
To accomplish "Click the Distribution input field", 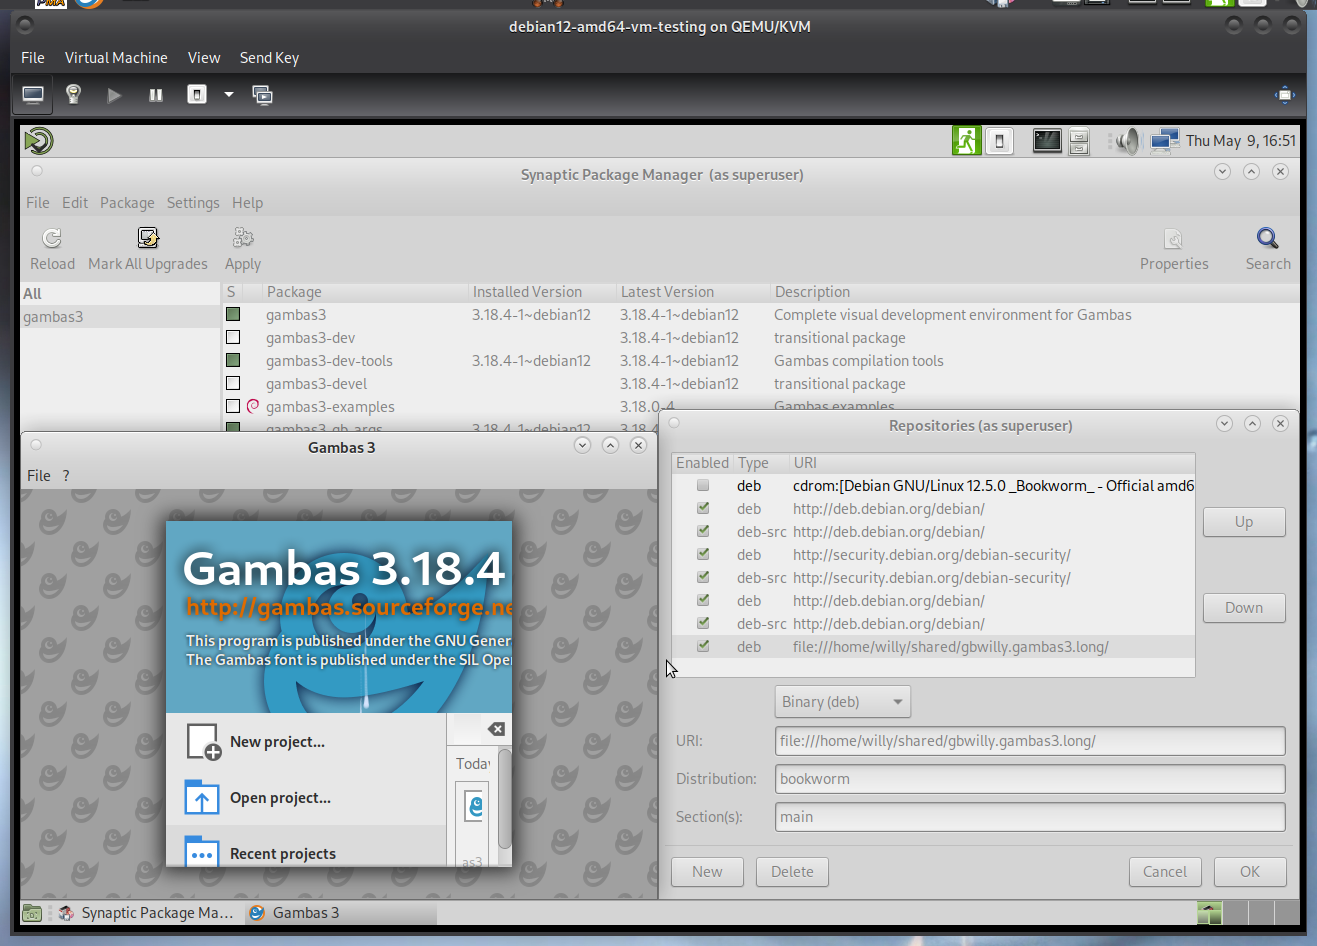I will point(1029,779).
